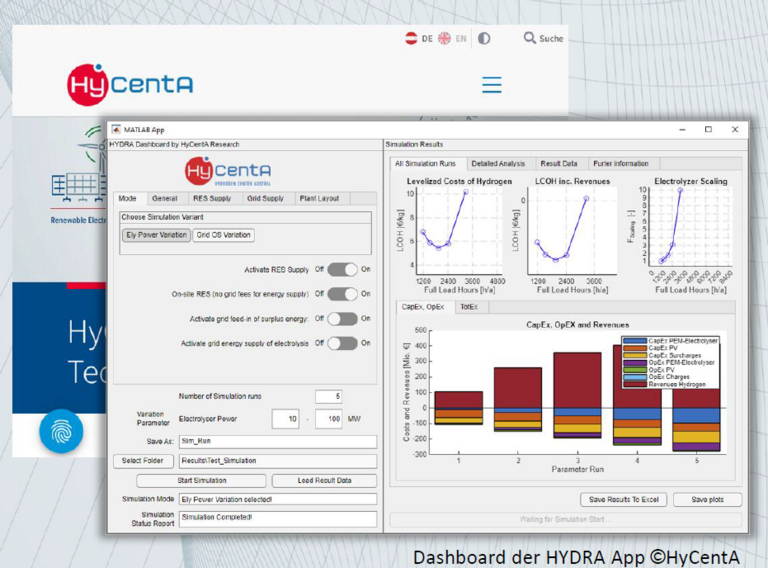The image size is (768, 568).
Task: Show the TotEx chart tab
Action: point(467,308)
